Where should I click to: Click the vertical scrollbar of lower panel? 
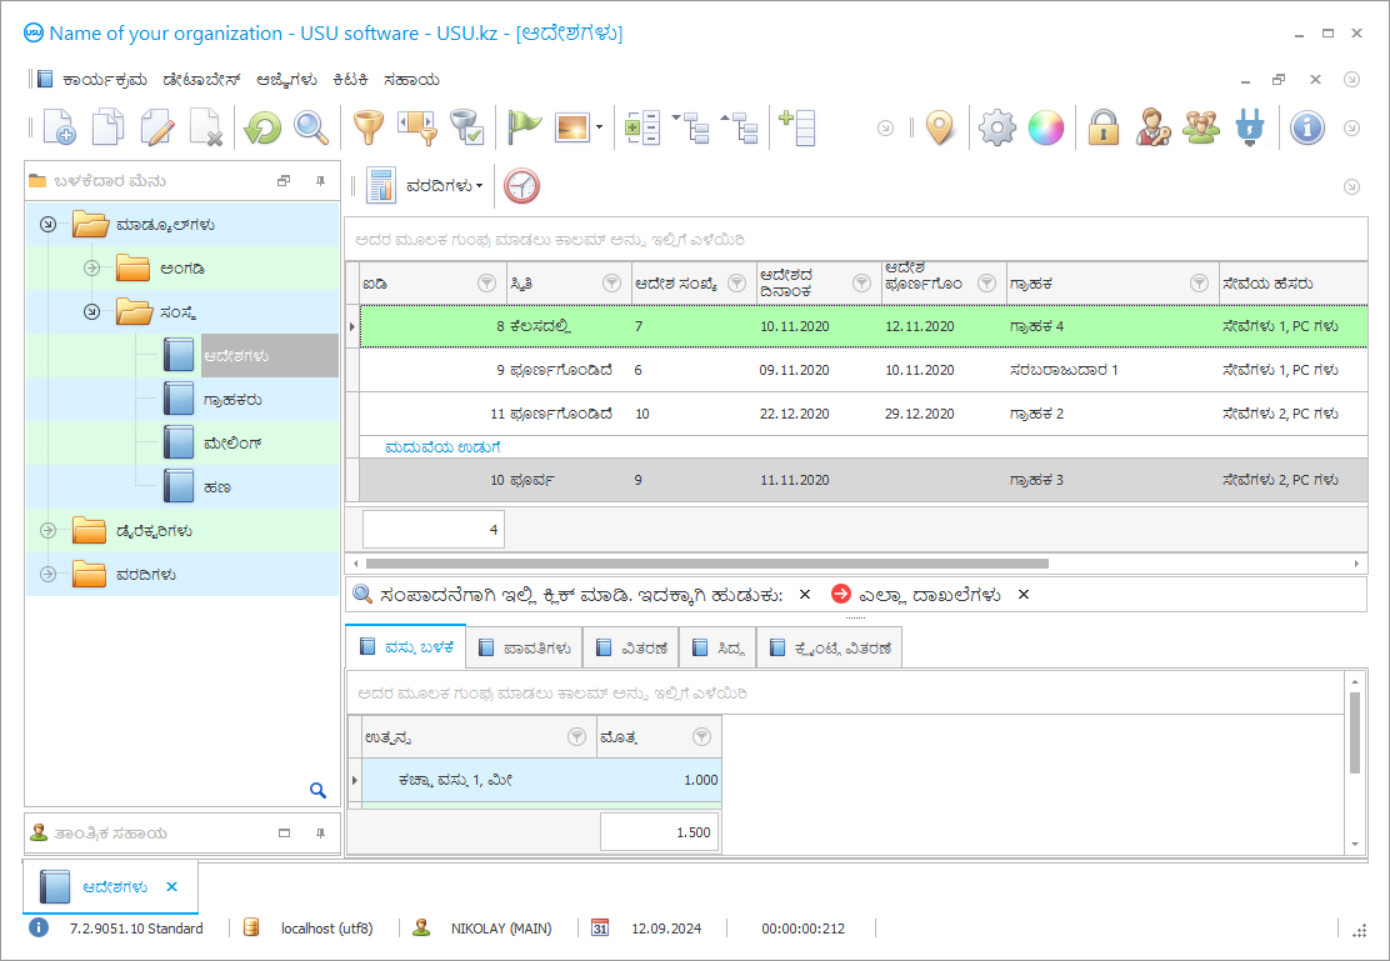[x=1355, y=733]
